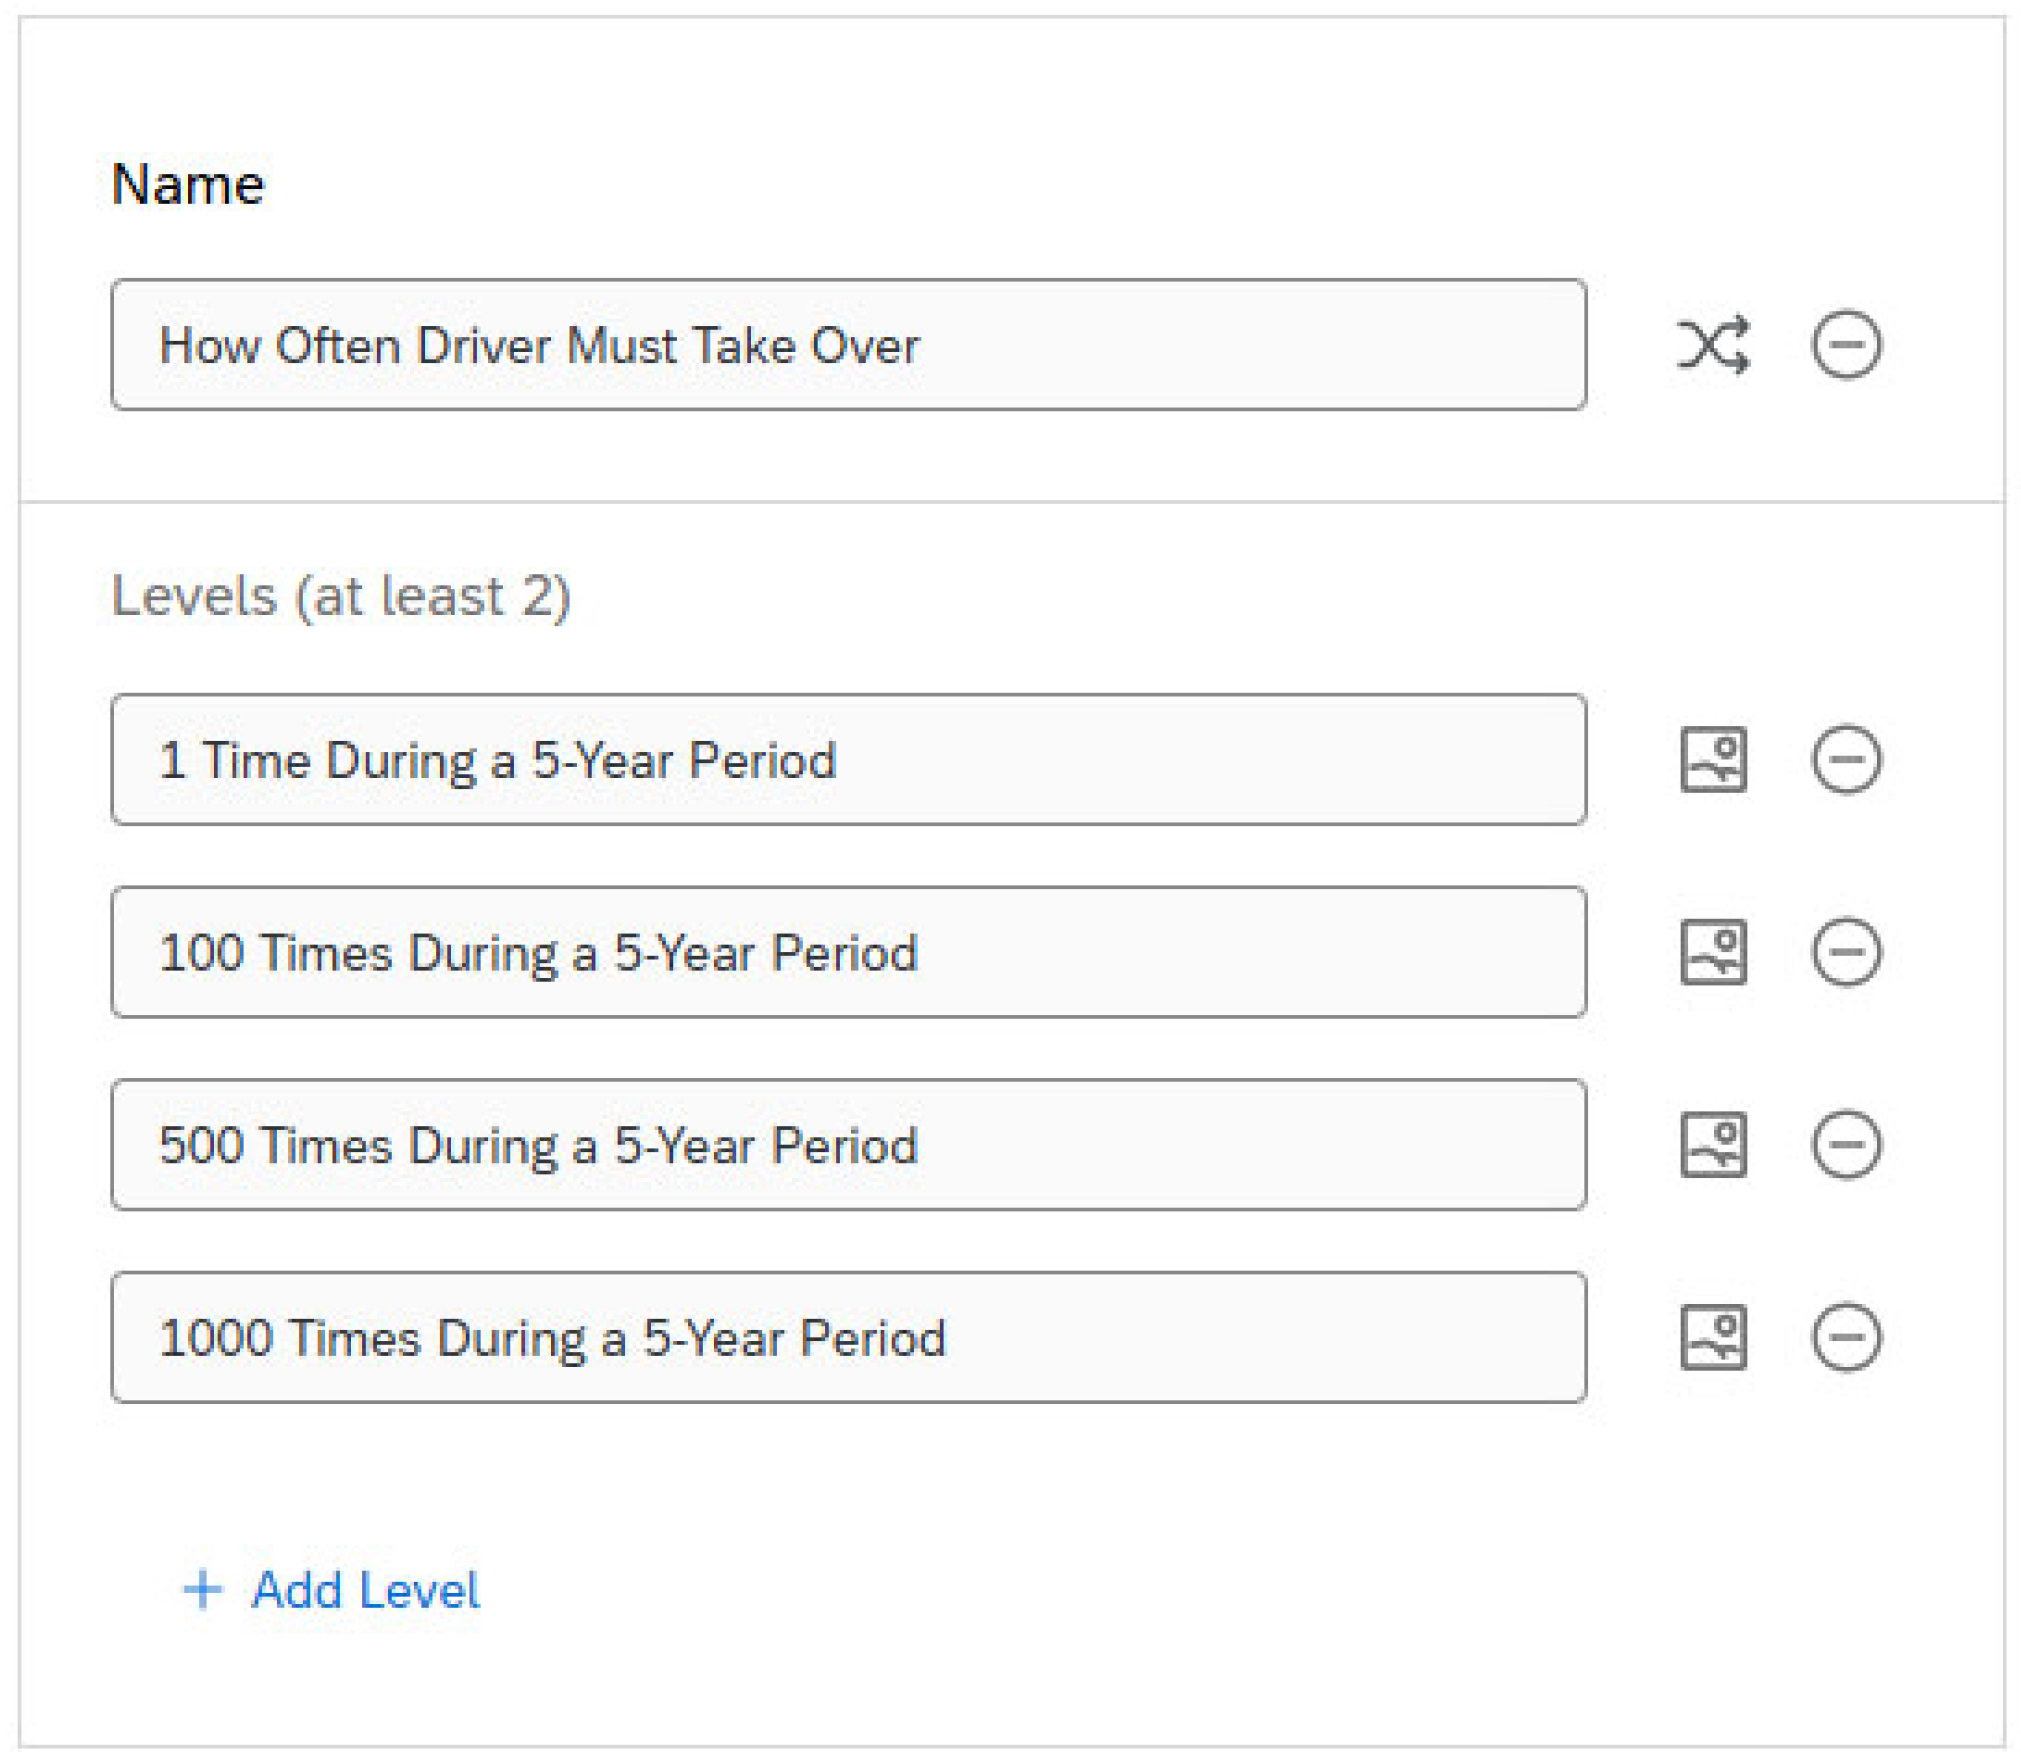
Task: Click the Levels (at least 2) label
Action: [x=340, y=596]
